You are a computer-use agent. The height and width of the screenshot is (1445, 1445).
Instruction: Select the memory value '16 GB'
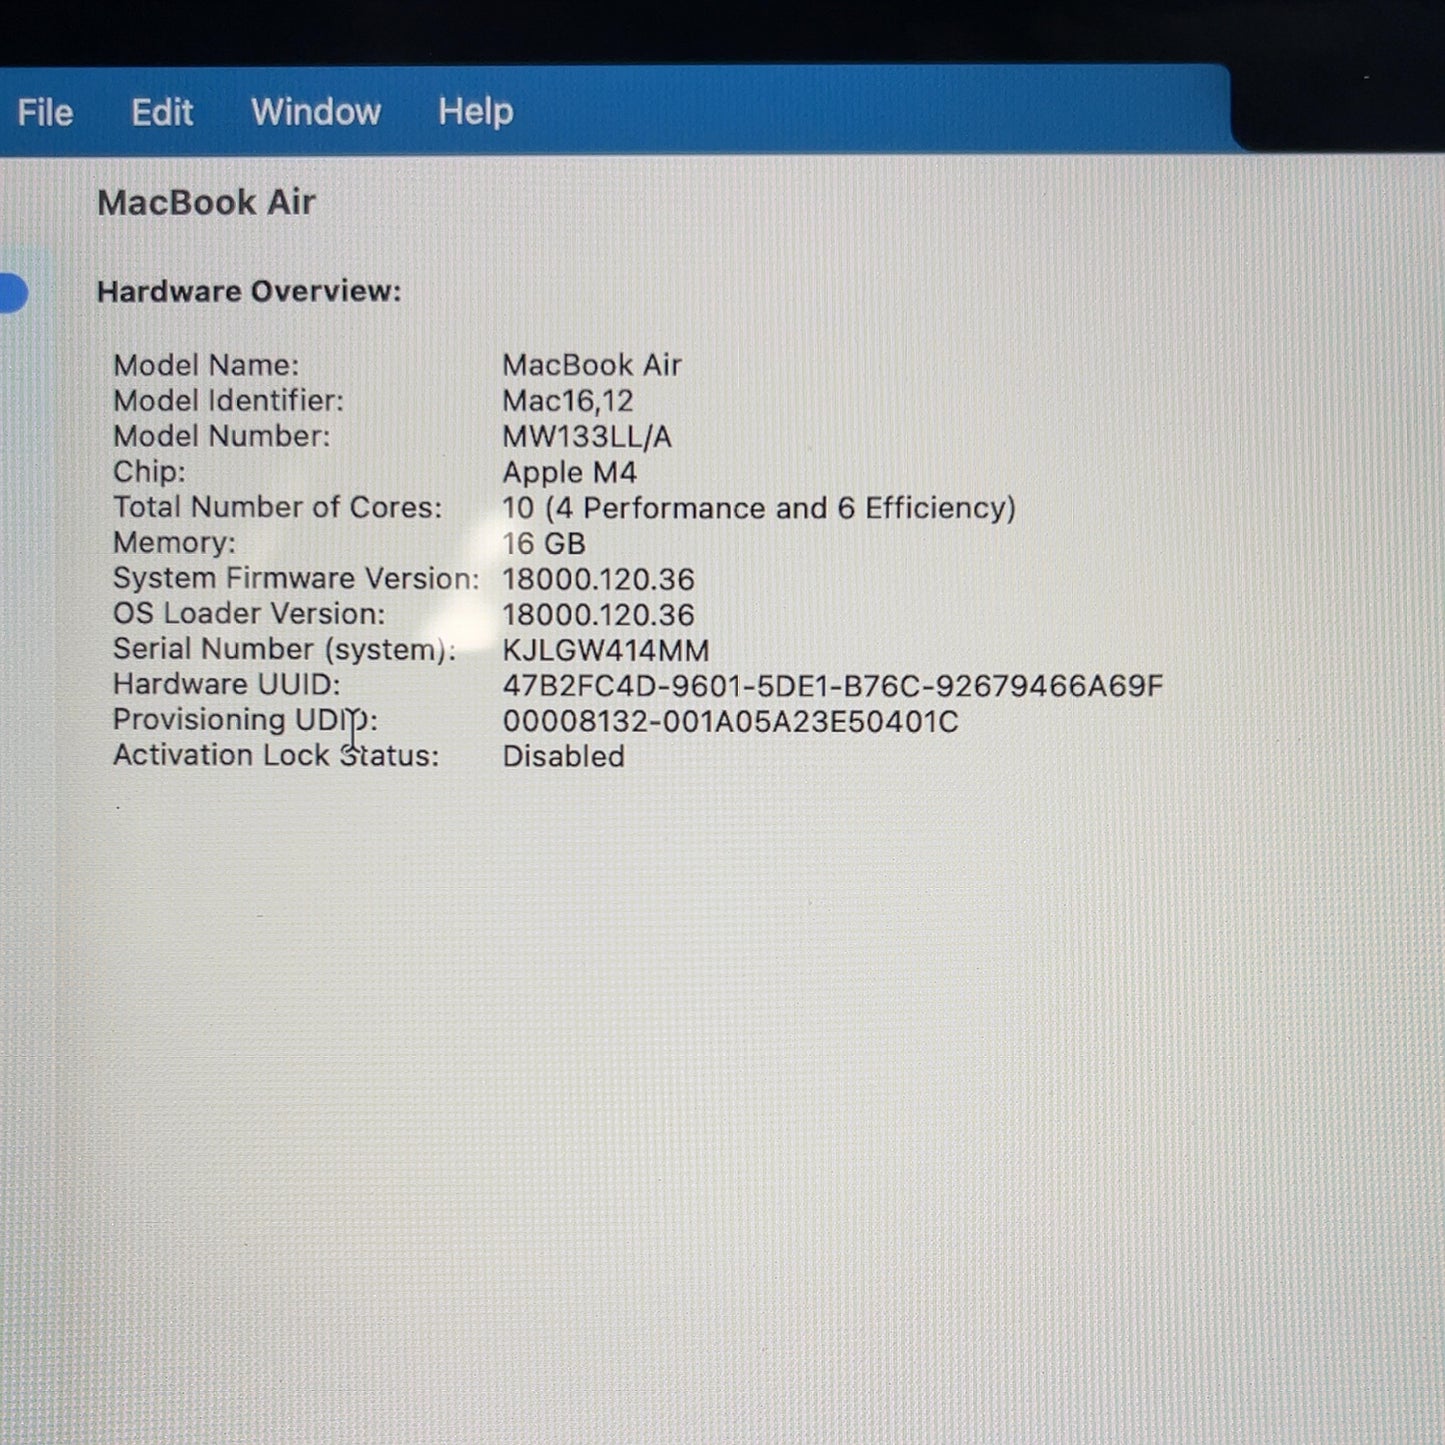tap(544, 543)
